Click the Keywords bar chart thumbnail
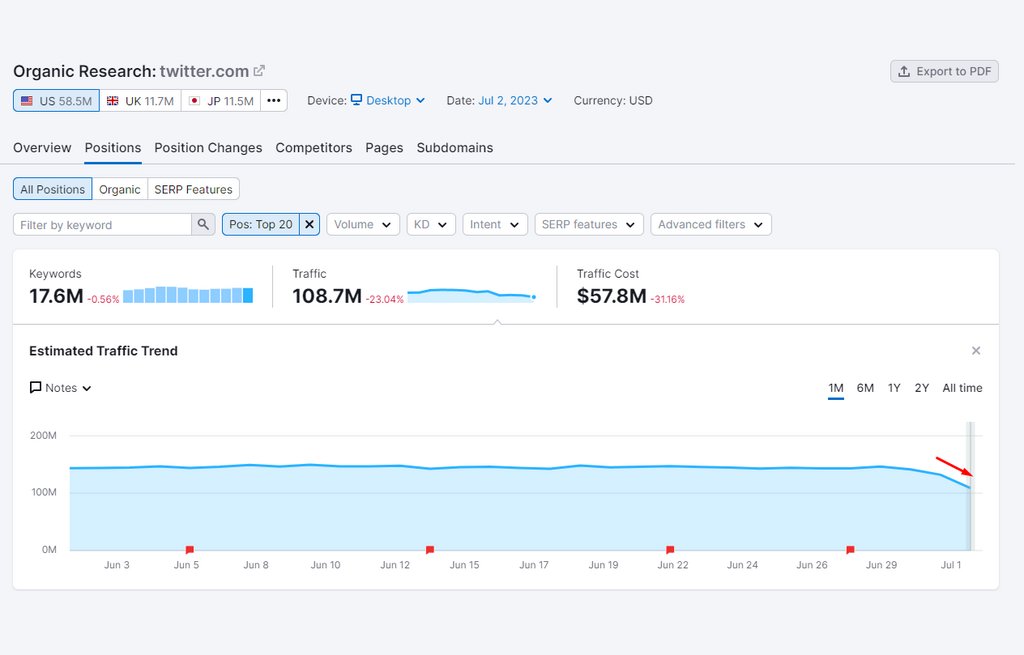The image size is (1024, 655). pos(188,295)
